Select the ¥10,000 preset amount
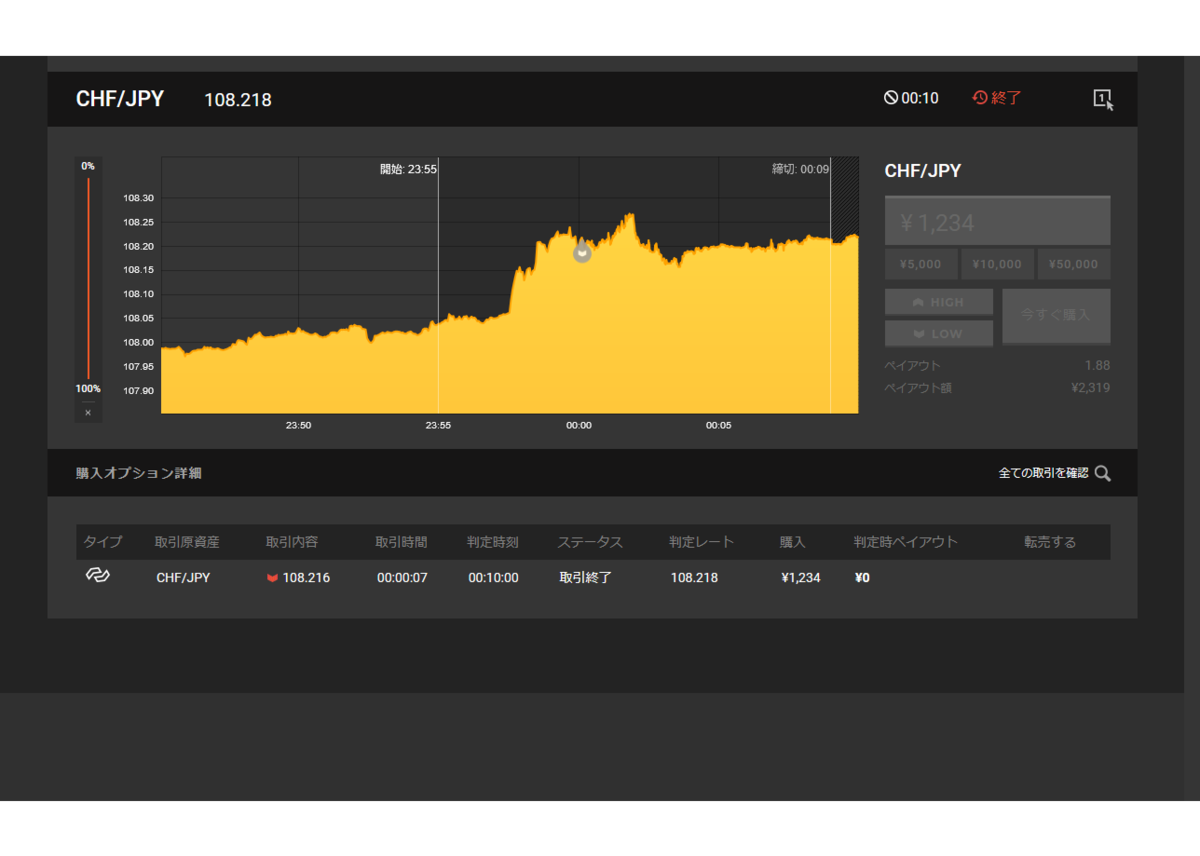This screenshot has width=1200, height=856. point(997,264)
